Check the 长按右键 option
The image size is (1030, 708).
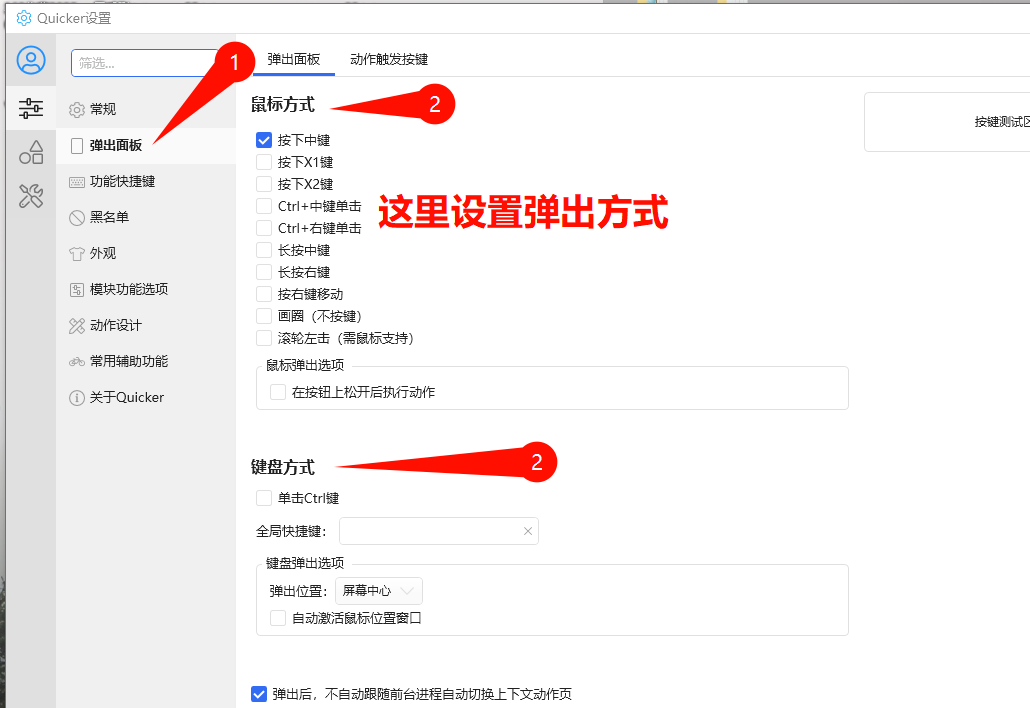(x=264, y=272)
